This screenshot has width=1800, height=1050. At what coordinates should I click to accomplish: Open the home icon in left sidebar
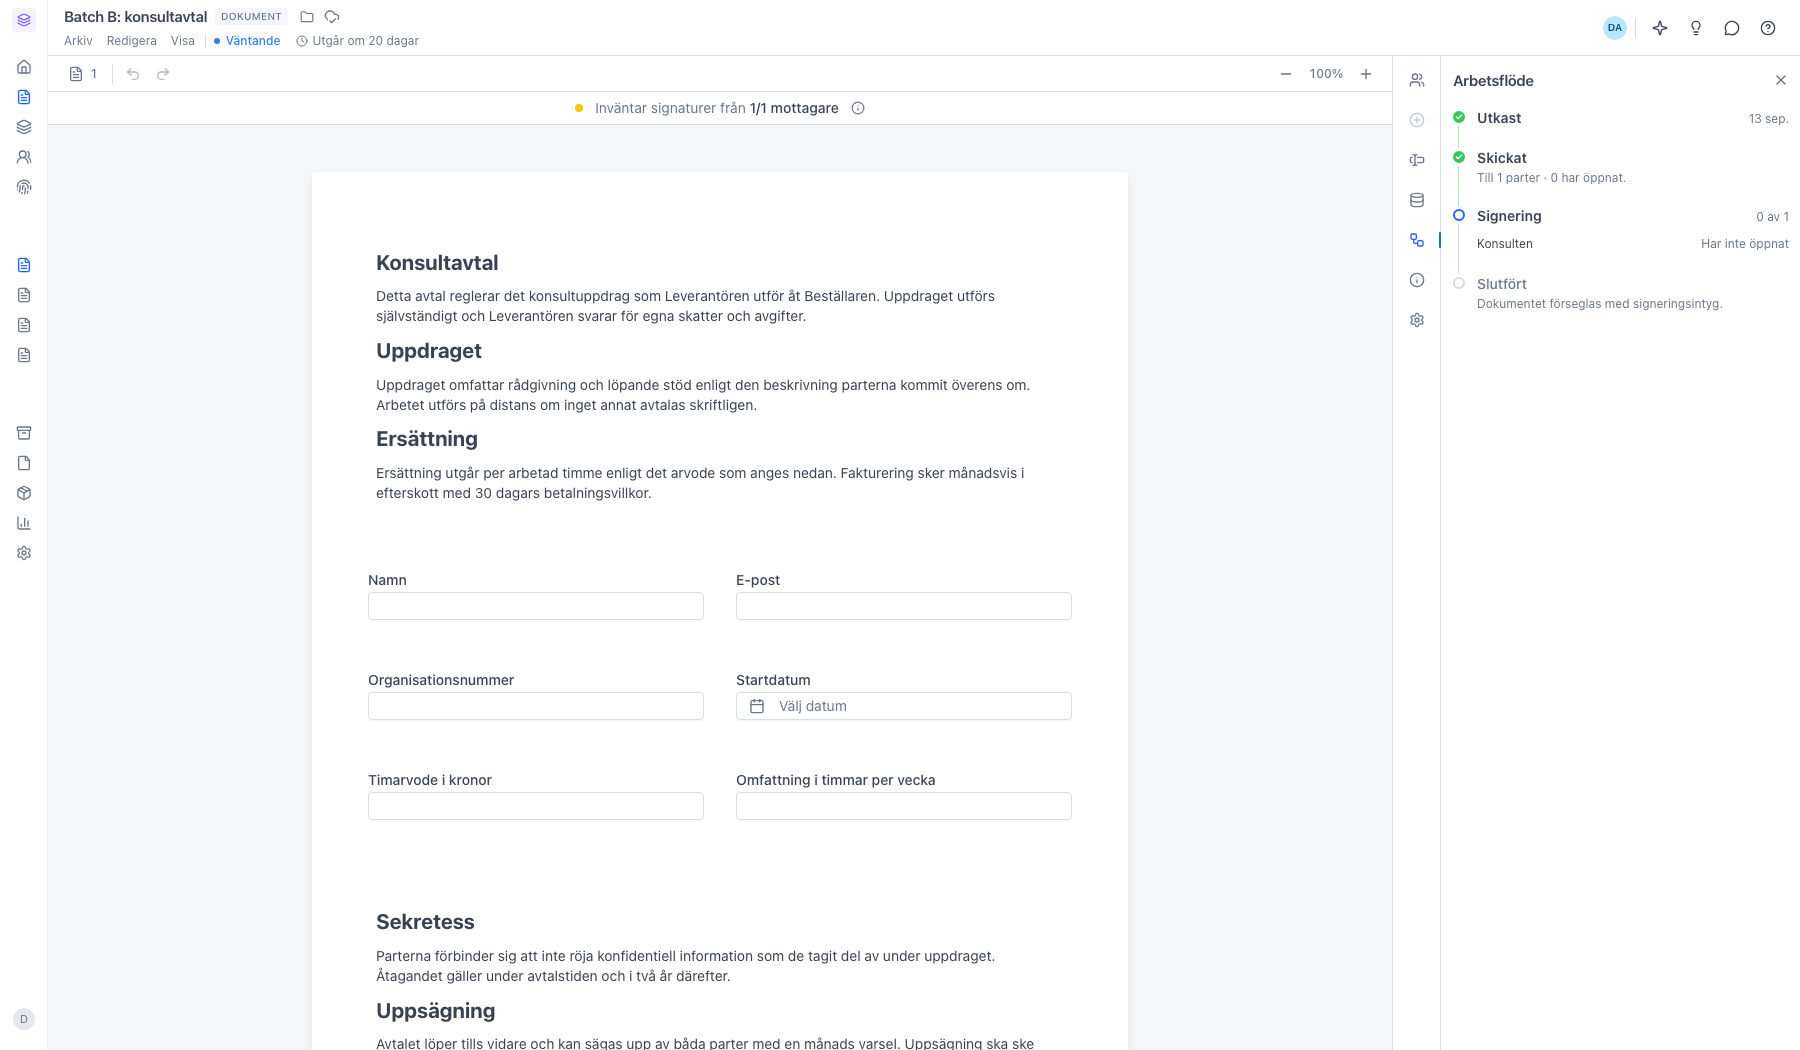pos(24,67)
